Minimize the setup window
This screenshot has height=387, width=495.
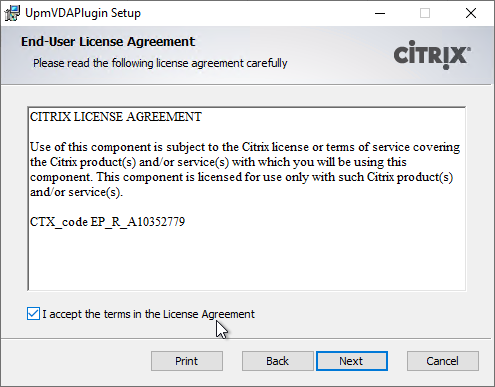point(380,13)
